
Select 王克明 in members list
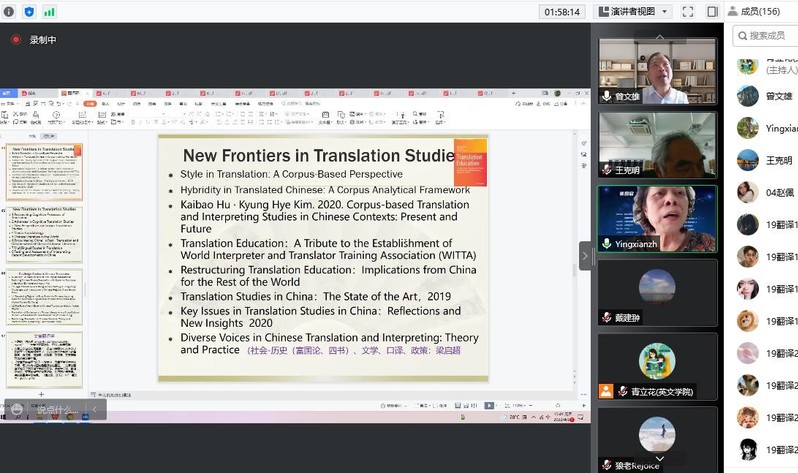[x=766, y=160]
